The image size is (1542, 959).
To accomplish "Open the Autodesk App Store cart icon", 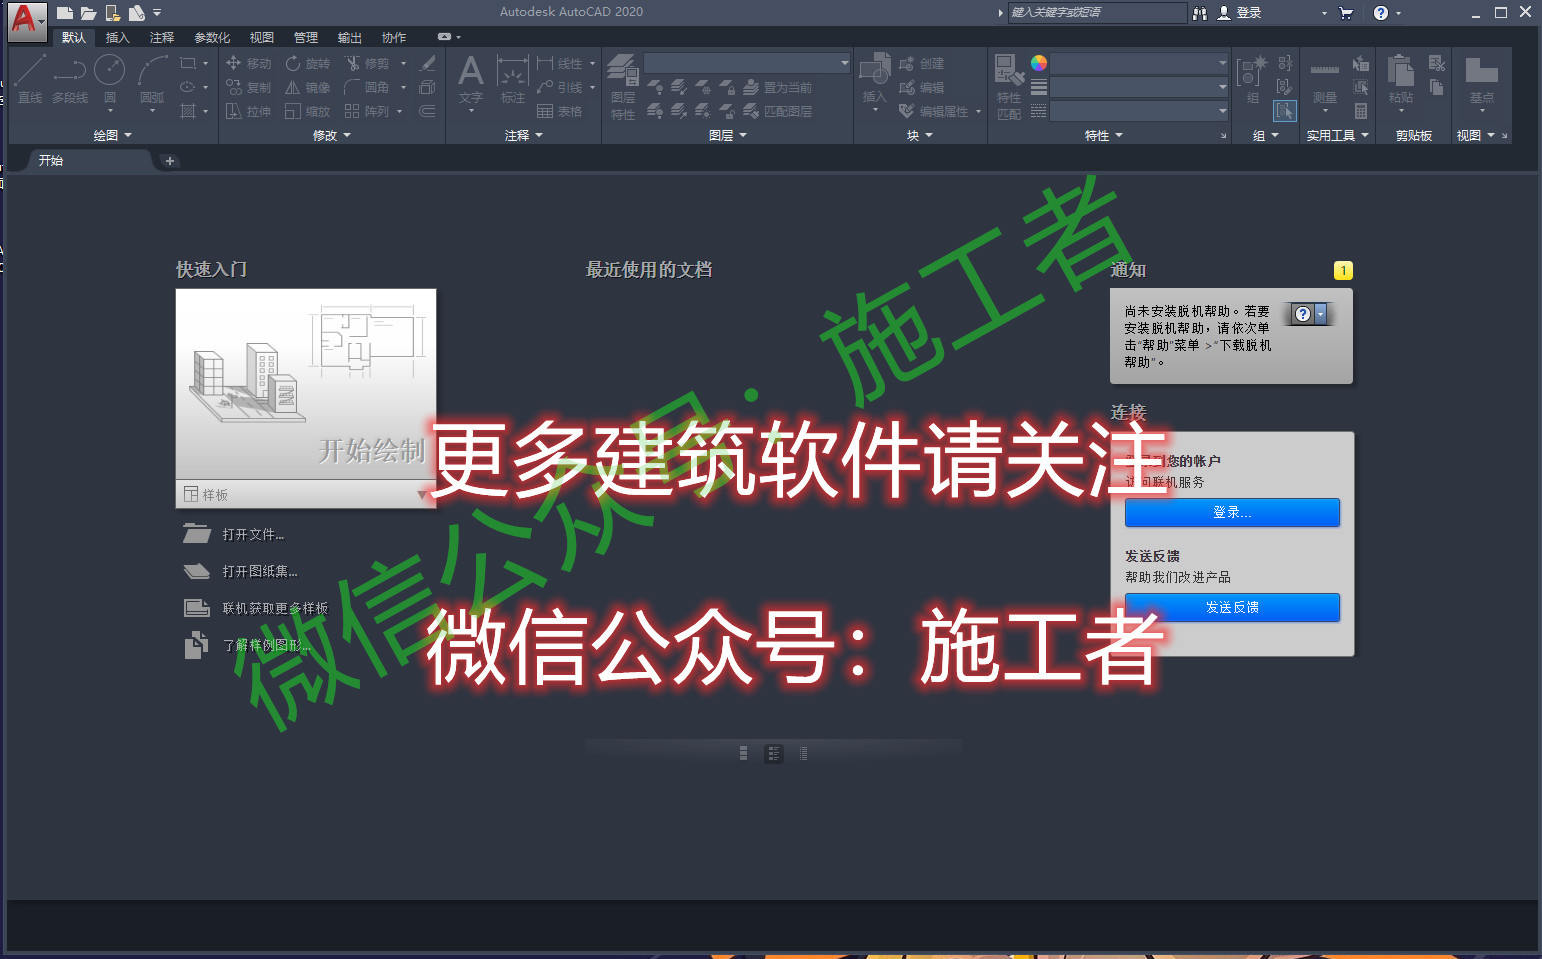I will (x=1346, y=13).
